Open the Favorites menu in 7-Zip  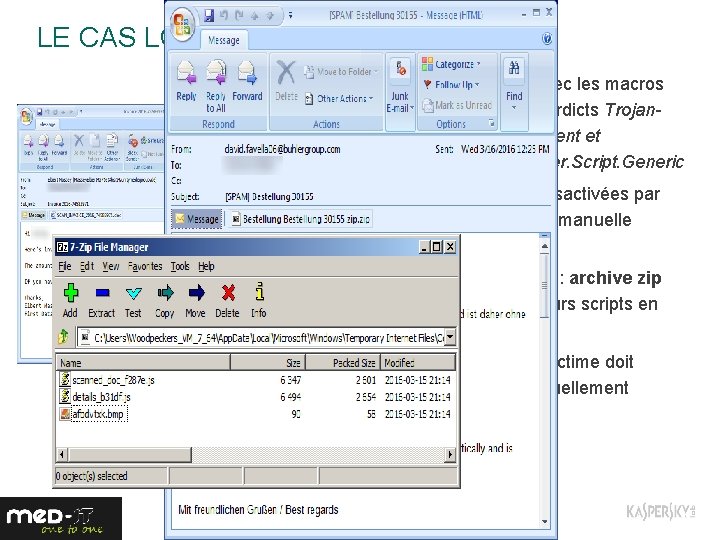click(x=145, y=266)
